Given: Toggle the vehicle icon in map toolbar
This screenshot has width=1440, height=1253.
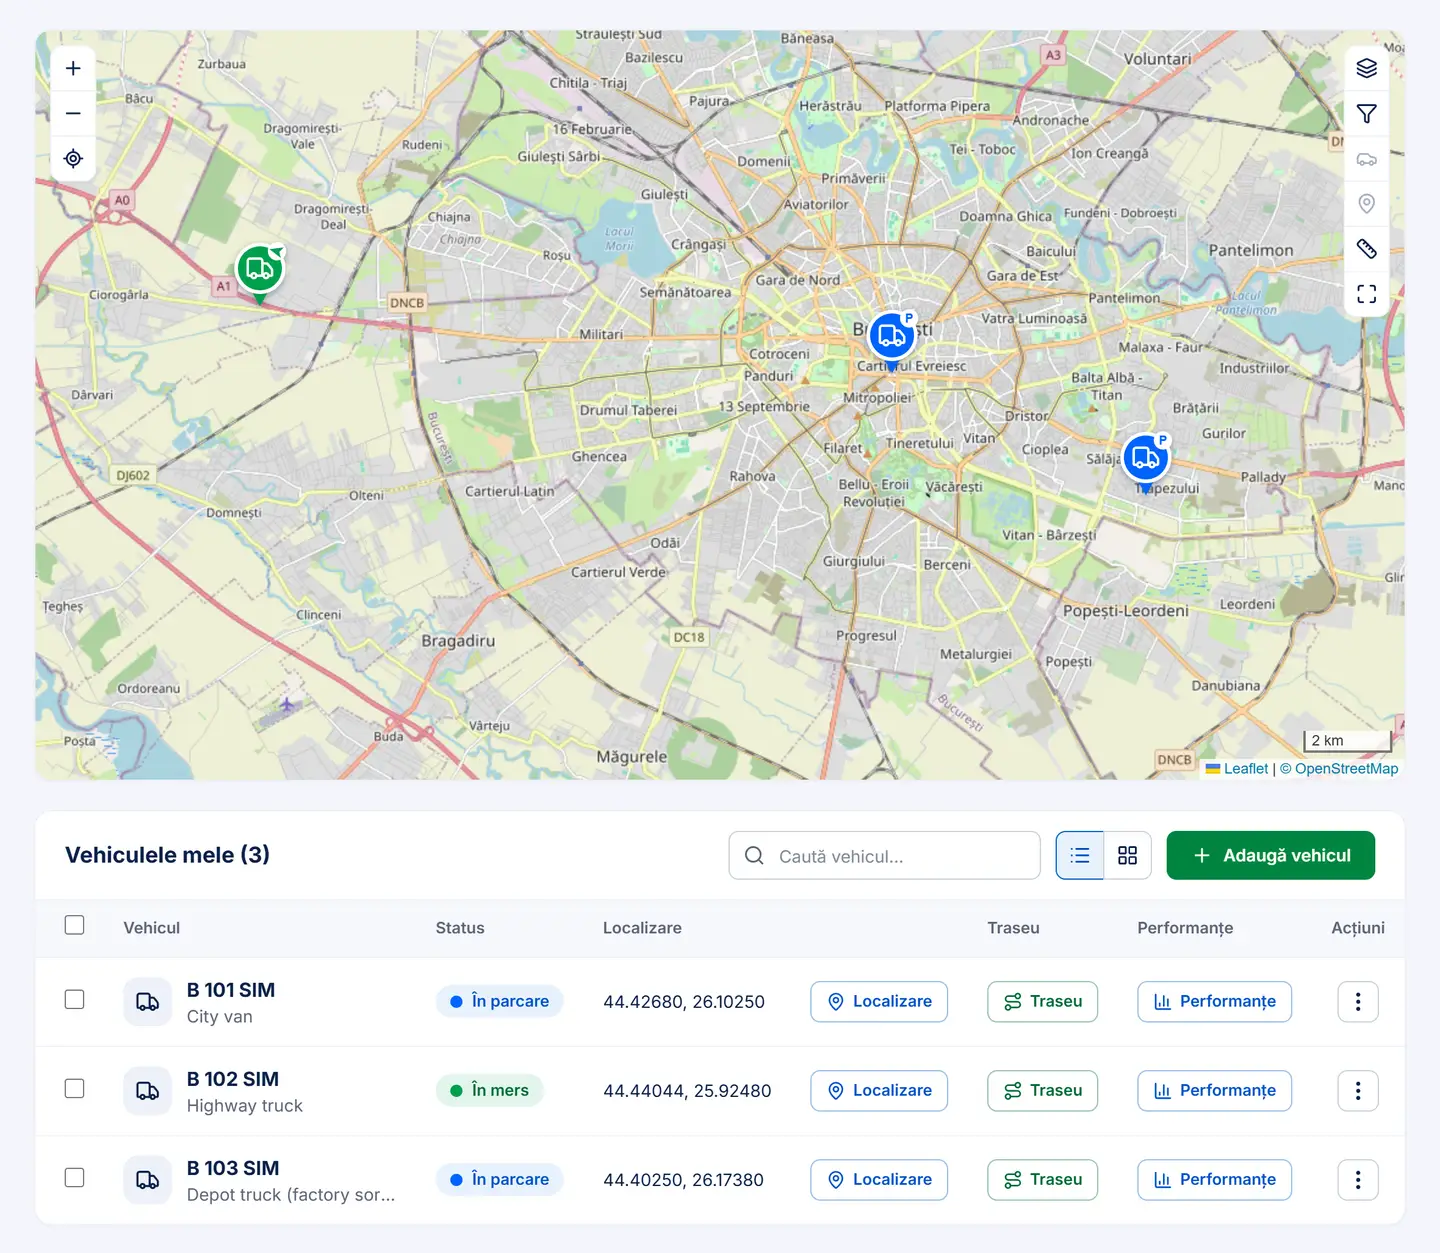Looking at the screenshot, I should coord(1367,159).
